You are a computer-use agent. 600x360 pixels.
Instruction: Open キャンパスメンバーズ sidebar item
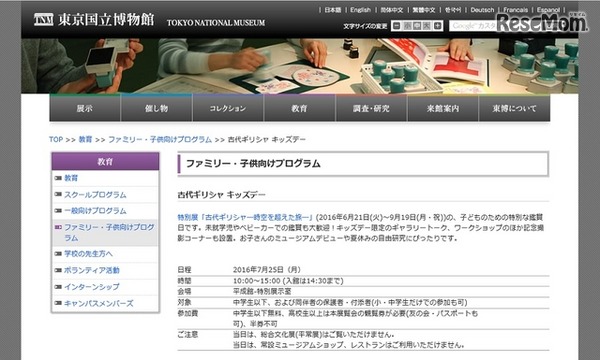99,303
